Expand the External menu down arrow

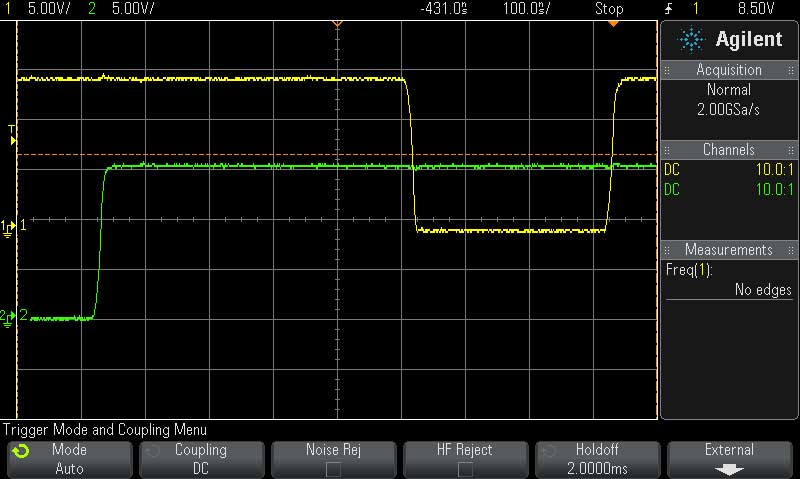pyautogui.click(x=730, y=468)
